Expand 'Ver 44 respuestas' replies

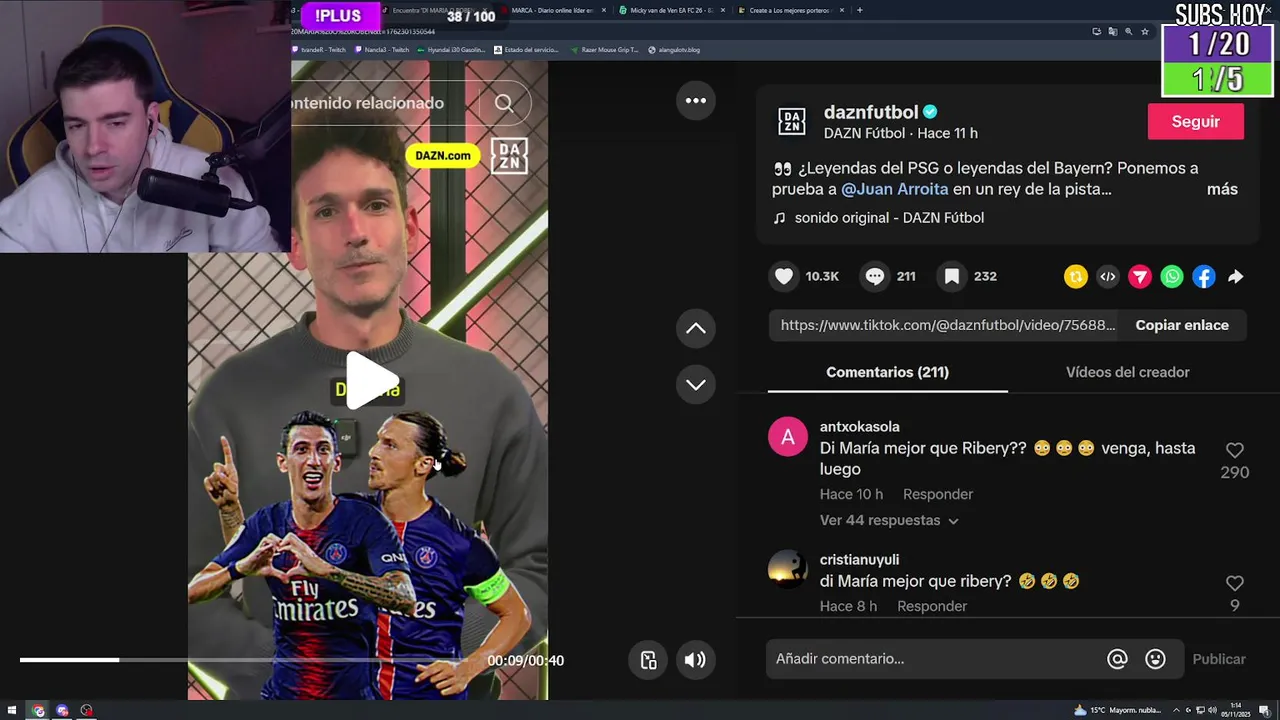tap(889, 520)
